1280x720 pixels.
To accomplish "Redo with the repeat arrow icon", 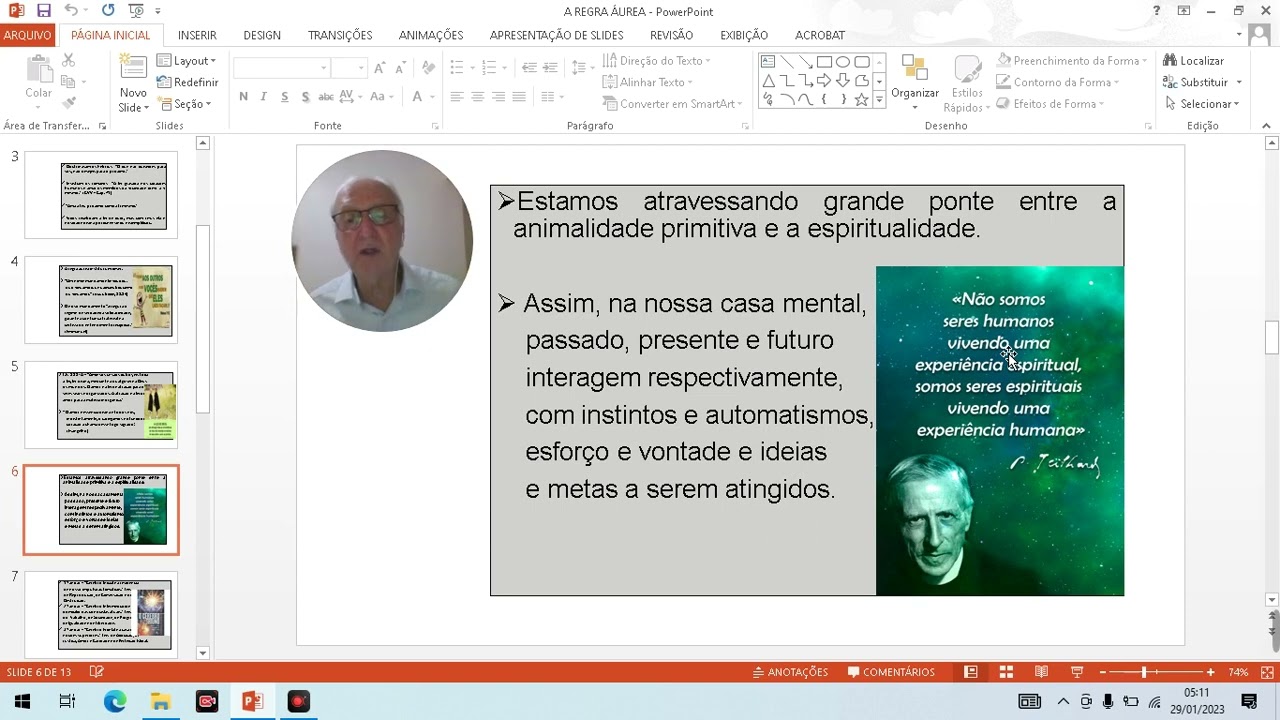I will click(x=108, y=11).
